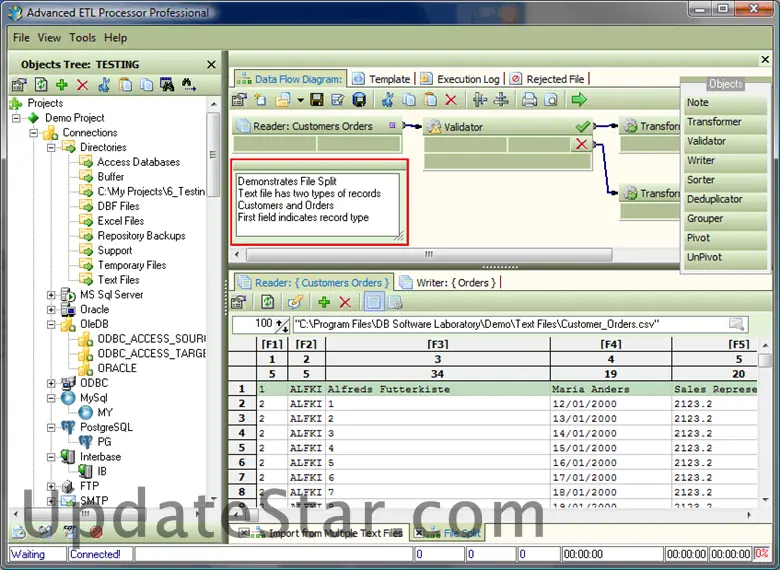Click the red delete X in diagram toolbar
The height and width of the screenshot is (570, 780).
pos(451,100)
